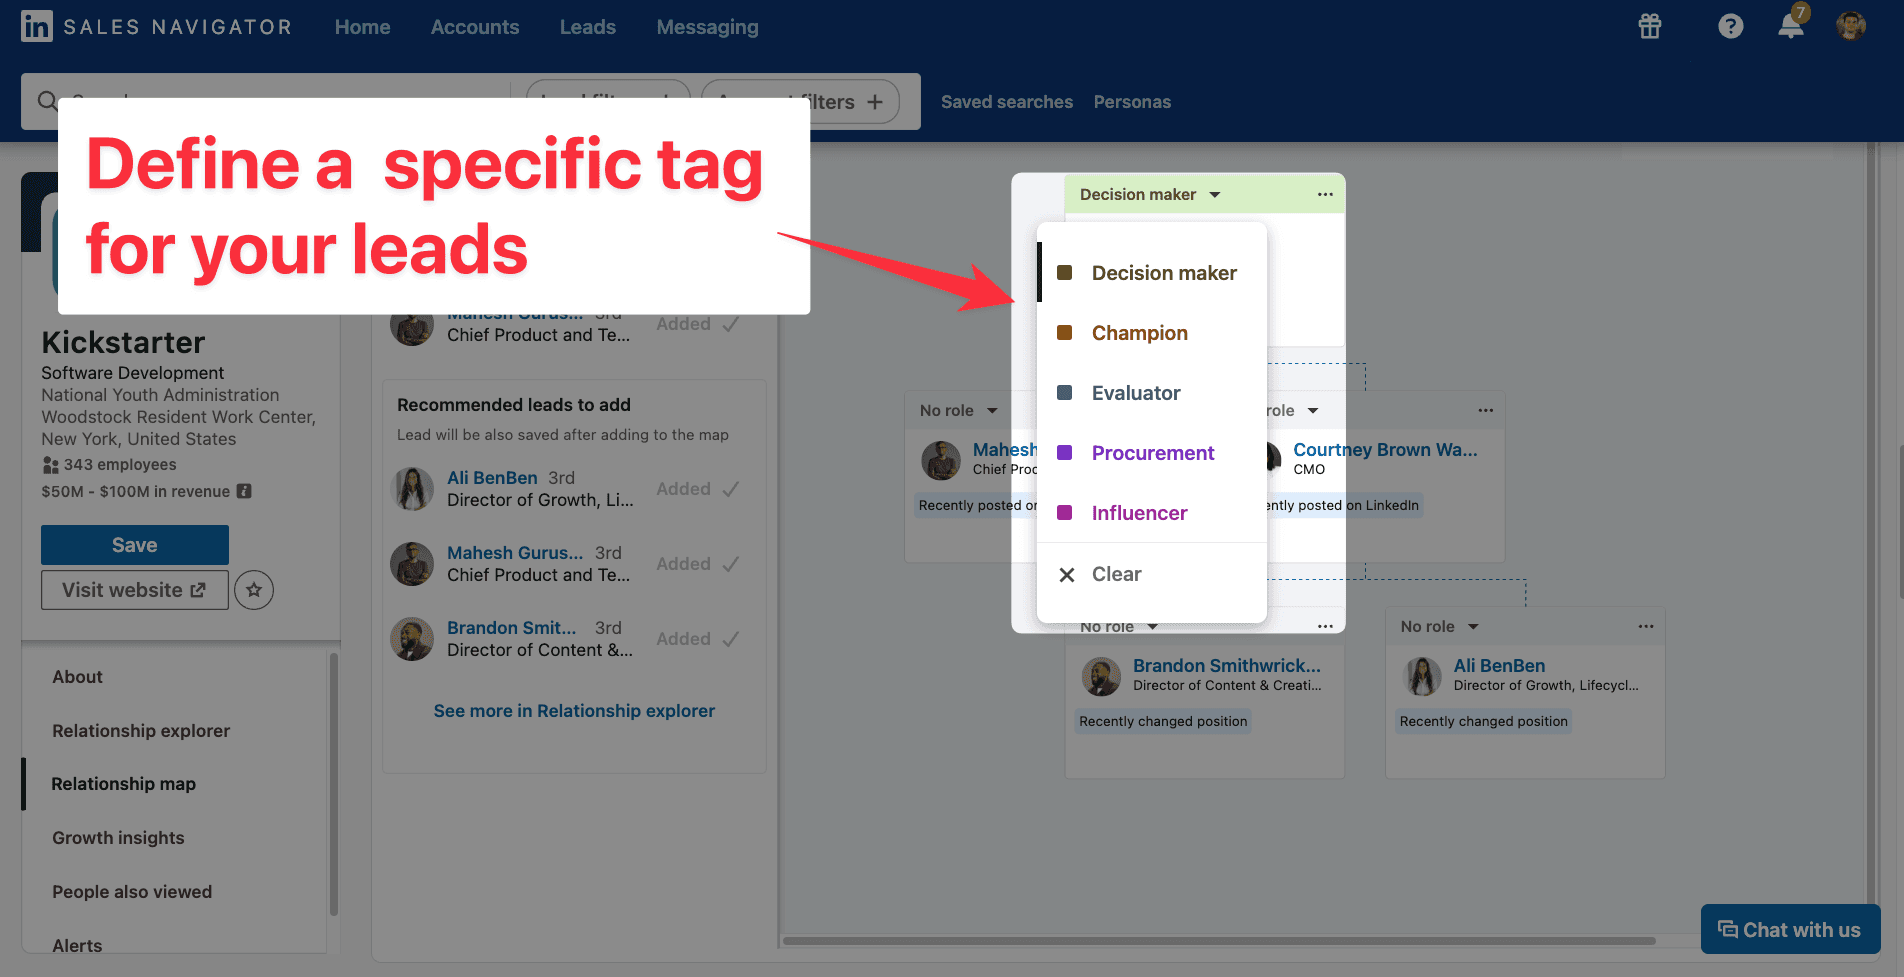
Task: Open Saved searches
Action: [x=1007, y=102]
